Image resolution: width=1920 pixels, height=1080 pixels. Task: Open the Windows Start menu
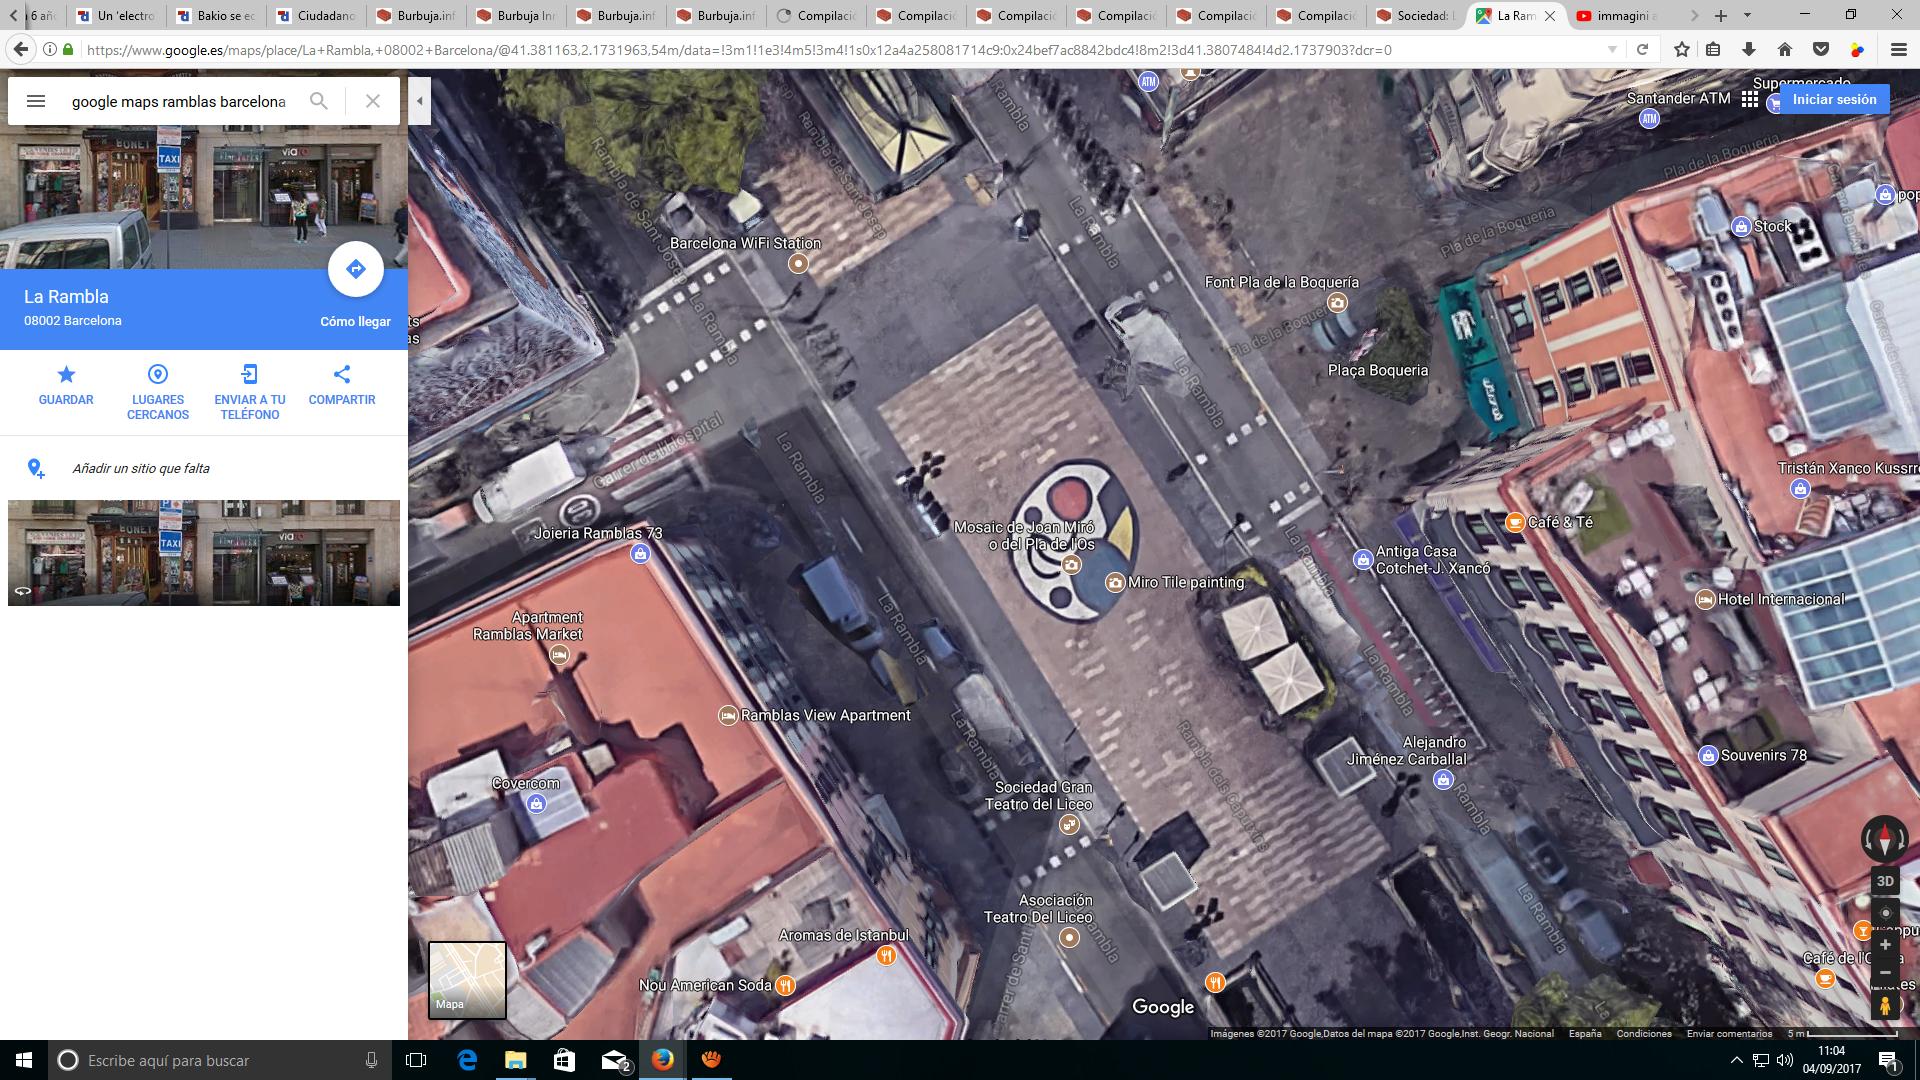[x=24, y=1060]
